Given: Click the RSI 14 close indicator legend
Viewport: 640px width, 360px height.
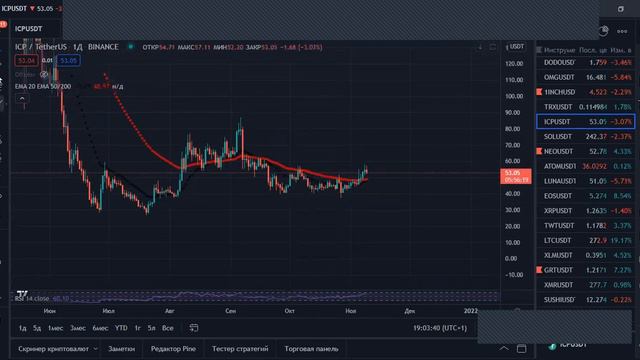Looking at the screenshot, I should (x=32, y=298).
